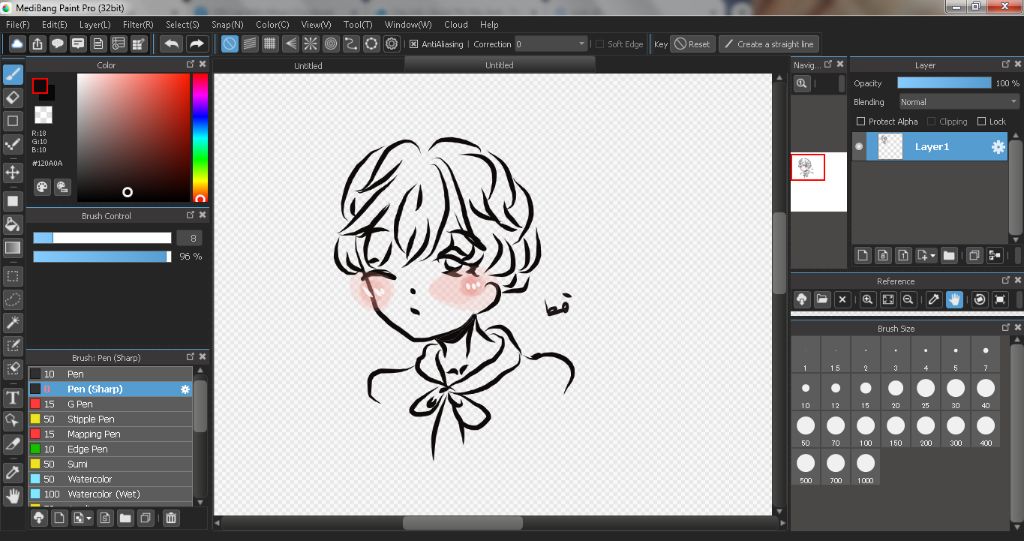Enable the concentric circle snap guide
This screenshot has height=541, width=1024.
tap(331, 44)
